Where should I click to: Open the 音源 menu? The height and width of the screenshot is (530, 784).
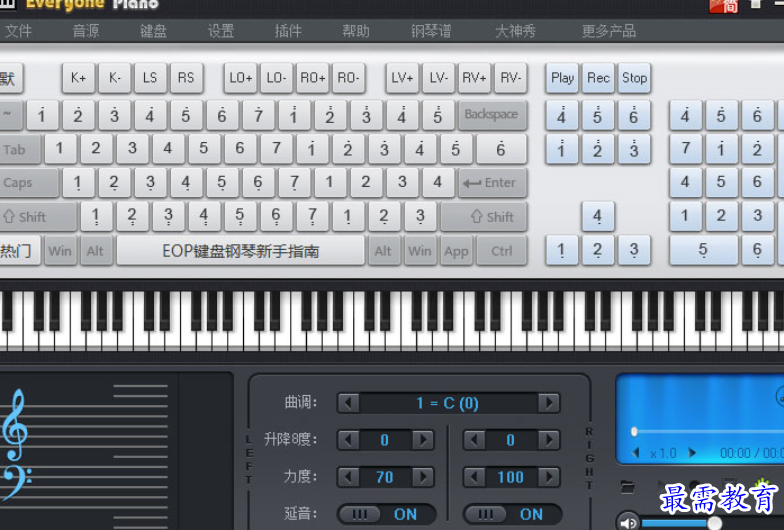[x=86, y=31]
